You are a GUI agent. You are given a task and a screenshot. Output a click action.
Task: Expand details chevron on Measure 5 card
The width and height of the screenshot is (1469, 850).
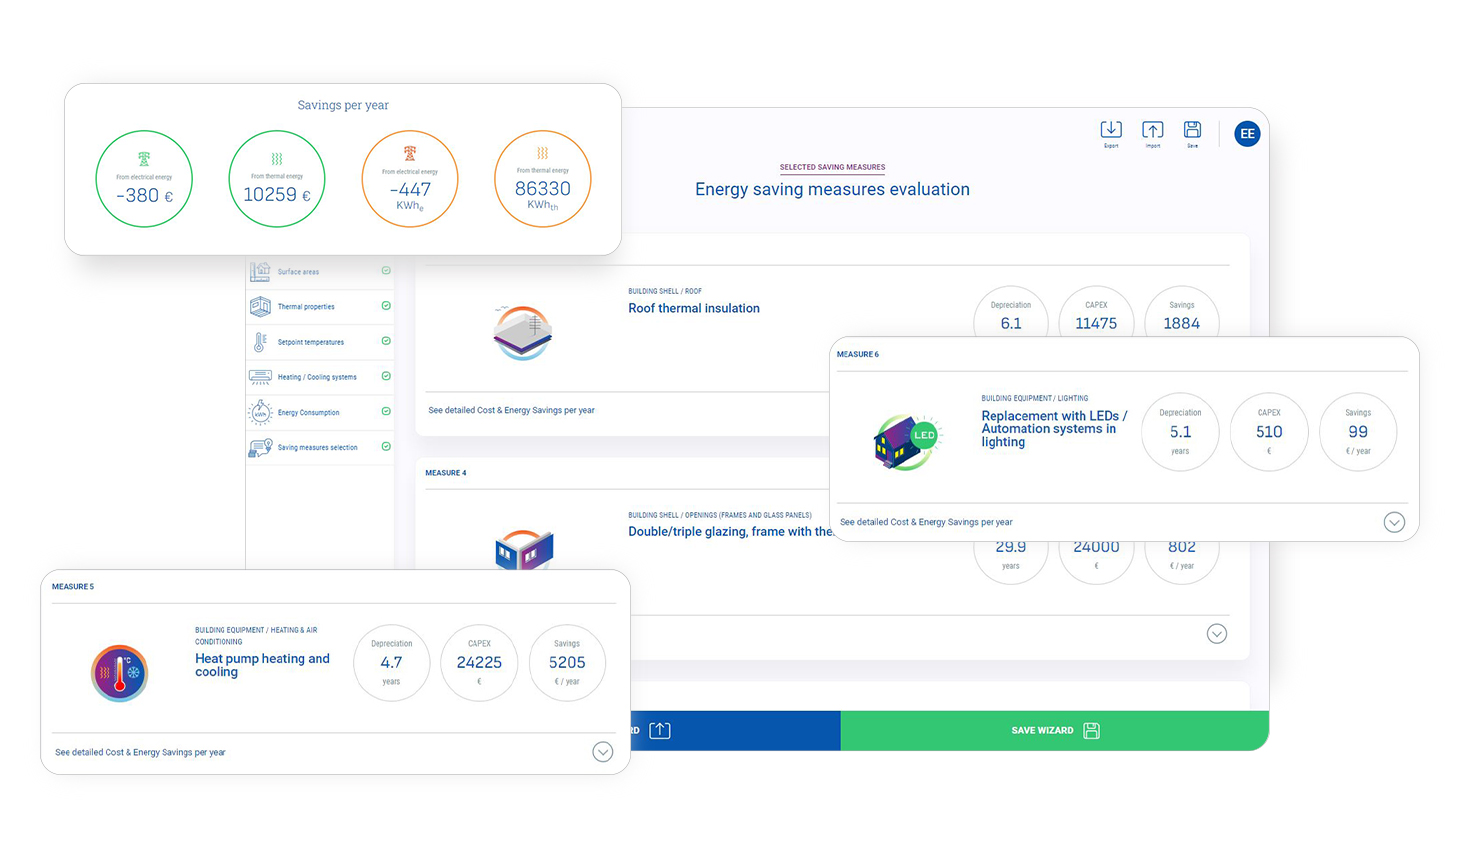602,751
